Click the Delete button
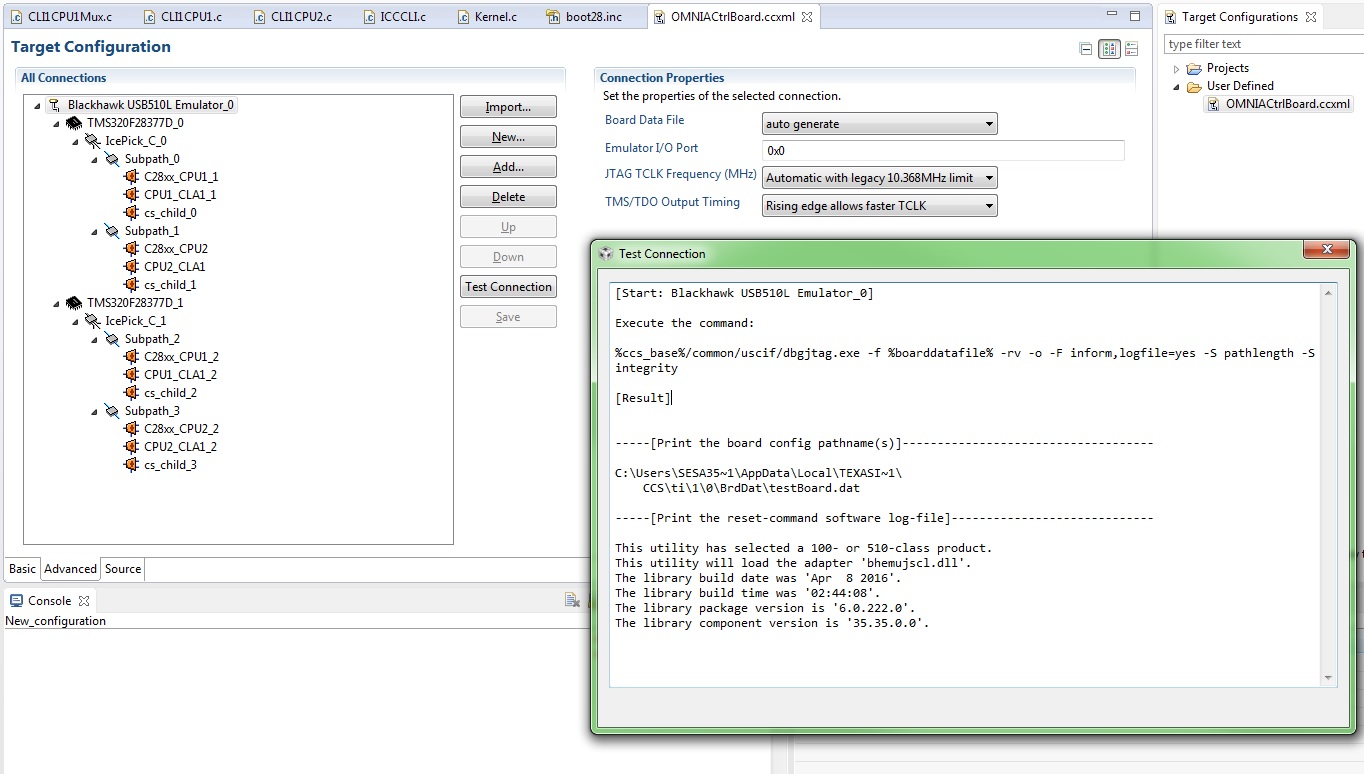 (508, 197)
